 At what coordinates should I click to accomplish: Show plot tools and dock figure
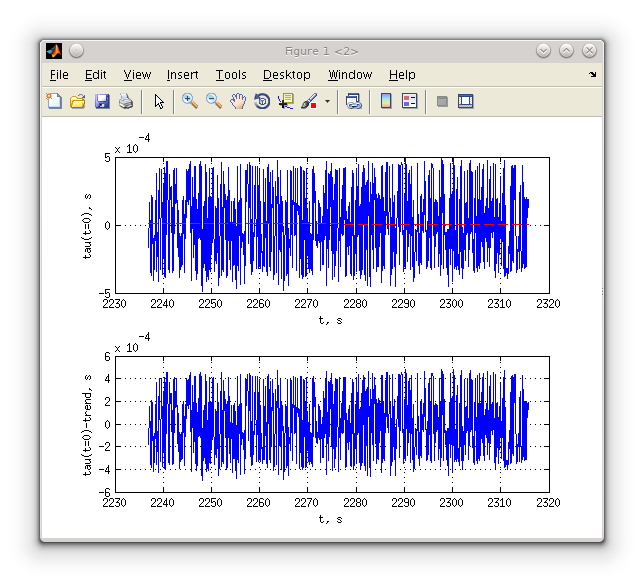point(465,101)
